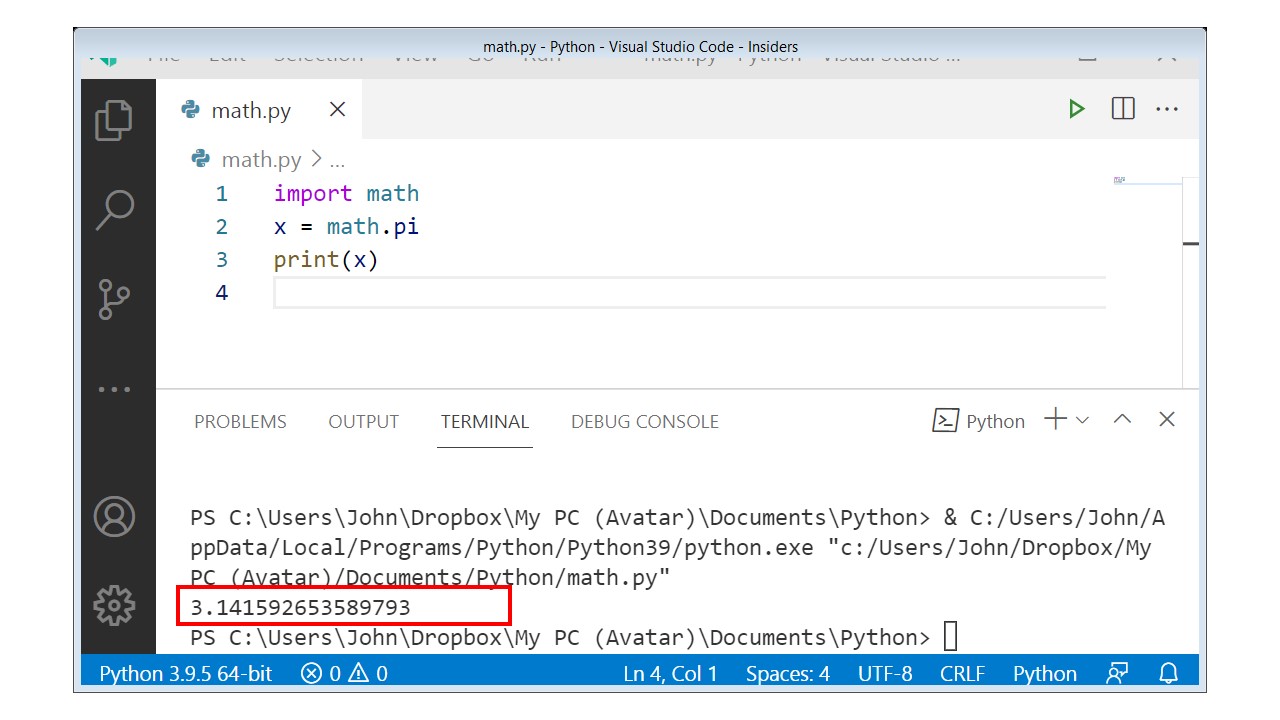Image resolution: width=1280 pixels, height=720 pixels.
Task: Kill the active terminal
Action: (1166, 420)
